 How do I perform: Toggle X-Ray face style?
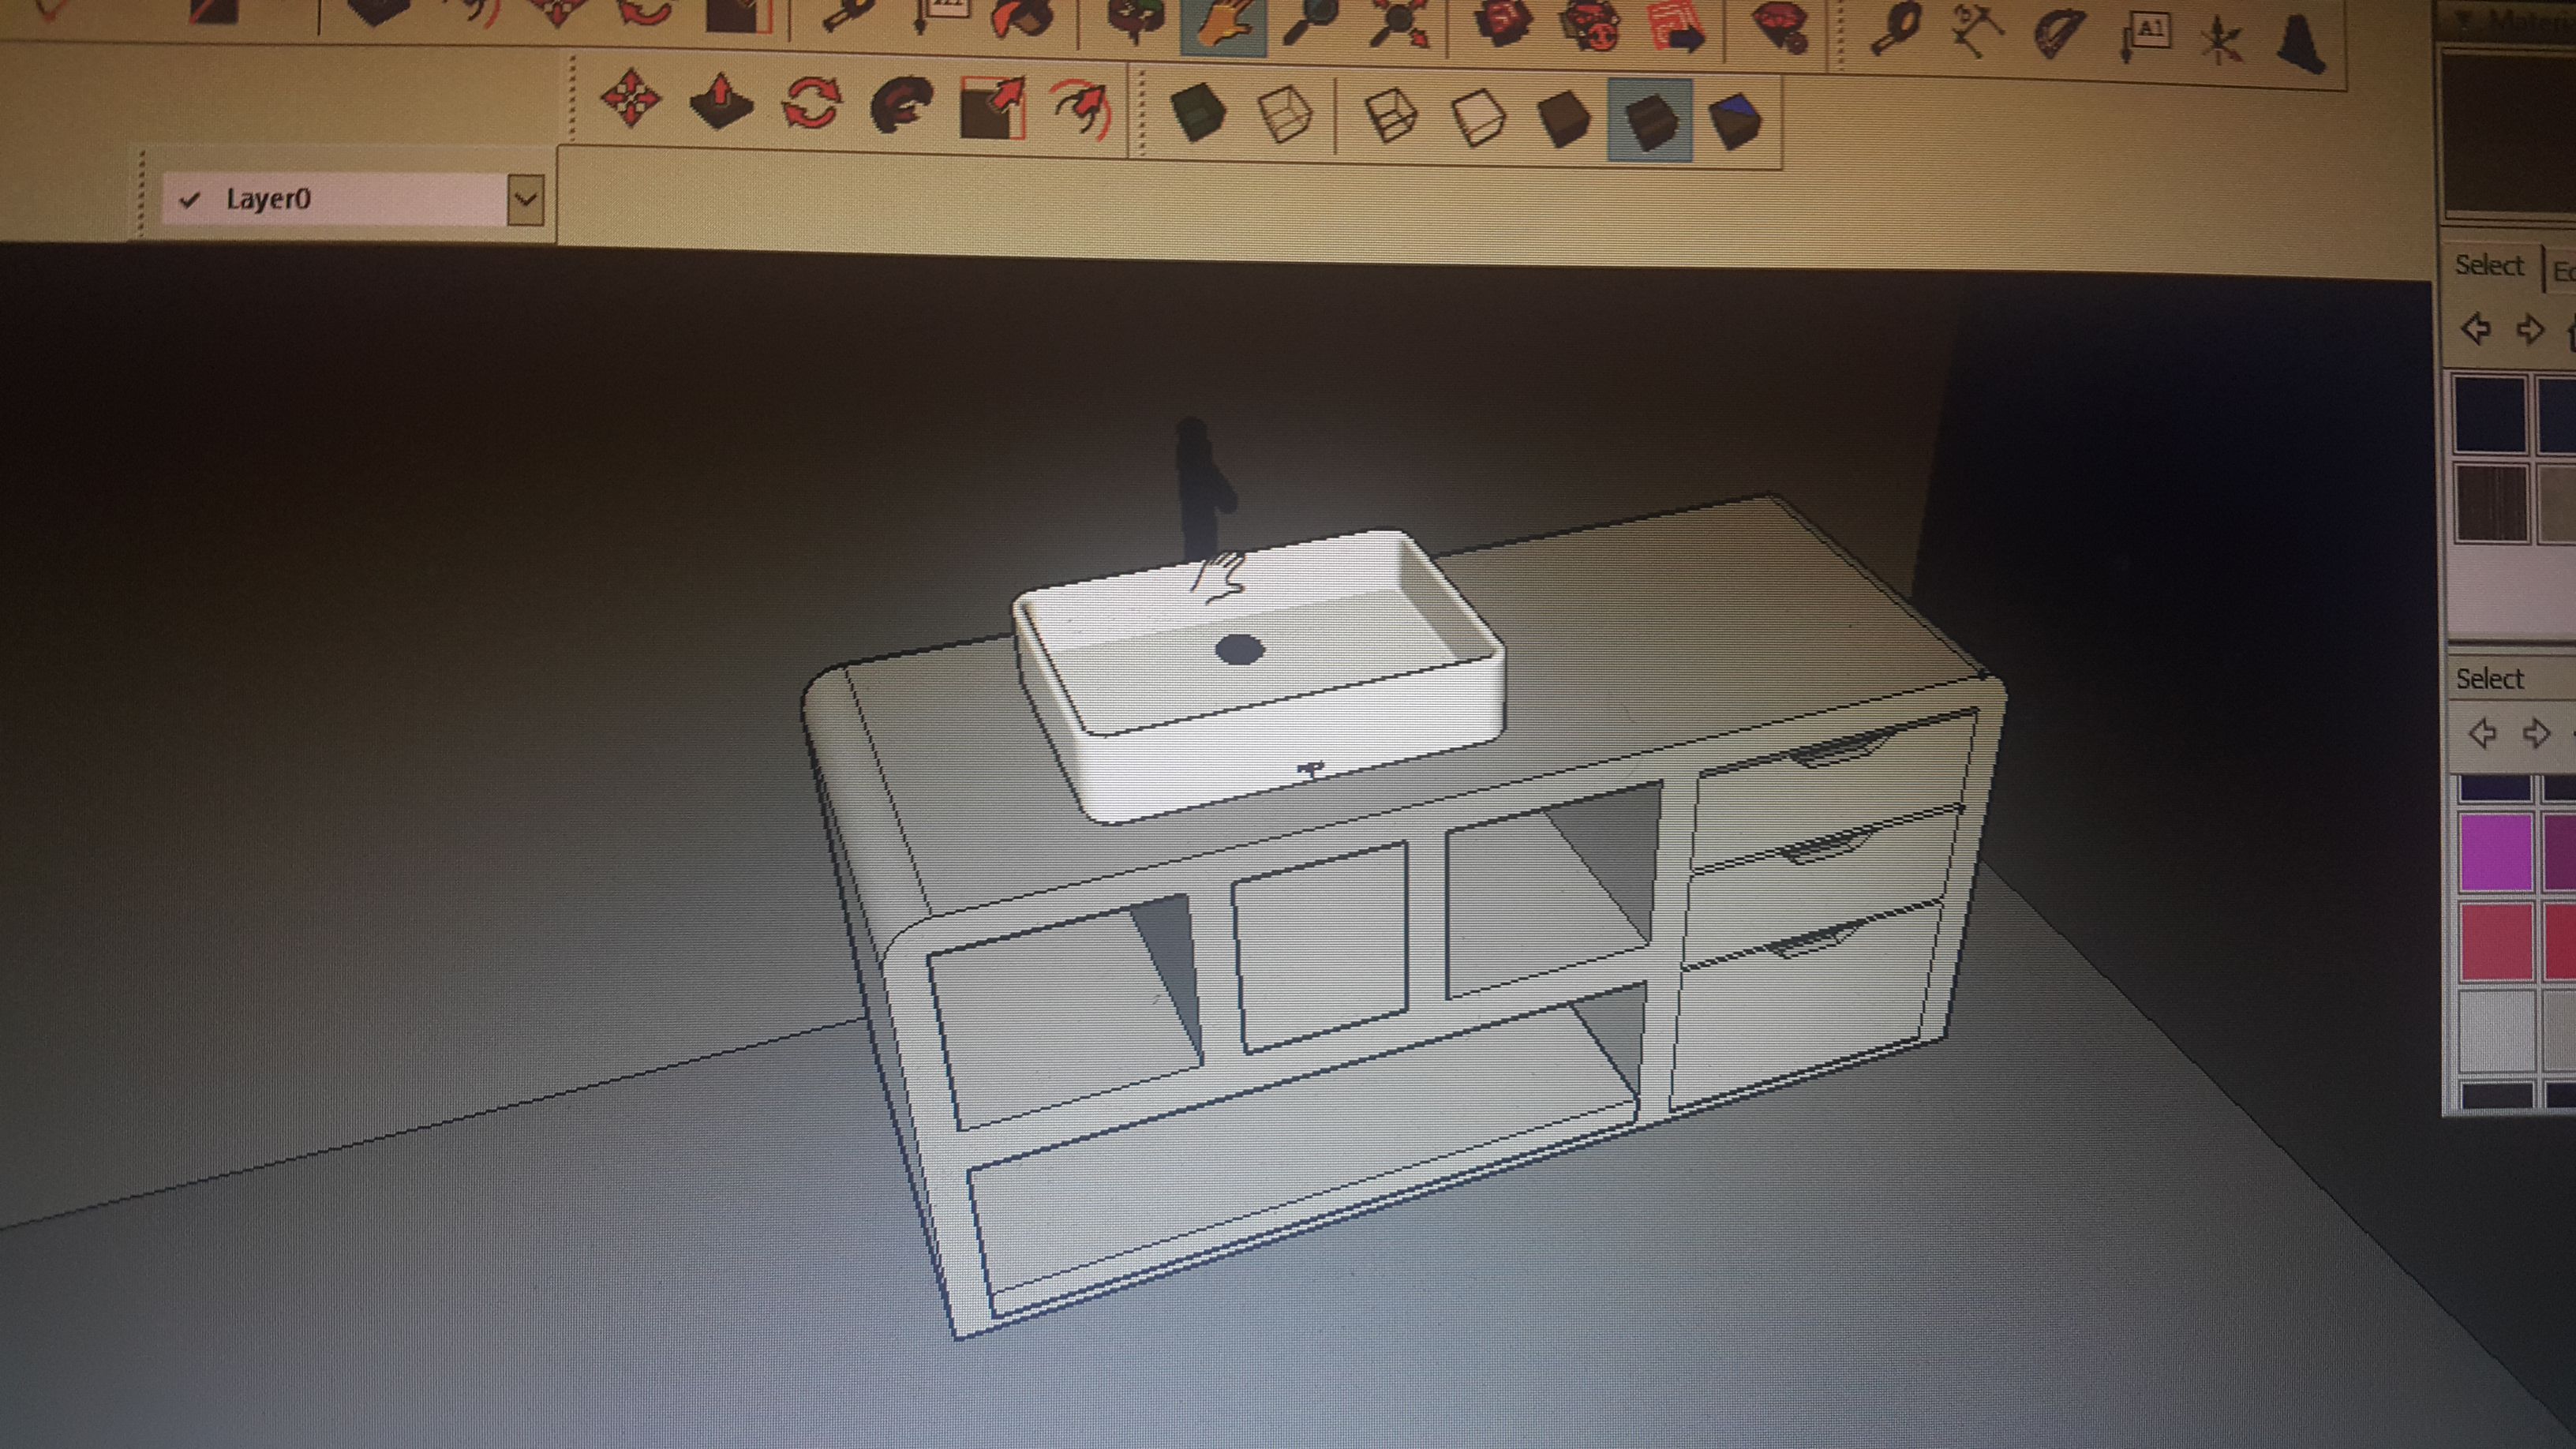point(1197,113)
